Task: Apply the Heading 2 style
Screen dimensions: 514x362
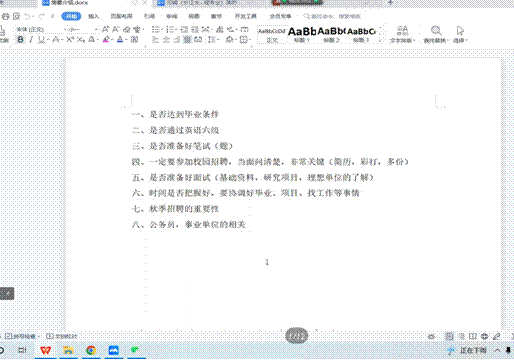Action: (x=331, y=34)
